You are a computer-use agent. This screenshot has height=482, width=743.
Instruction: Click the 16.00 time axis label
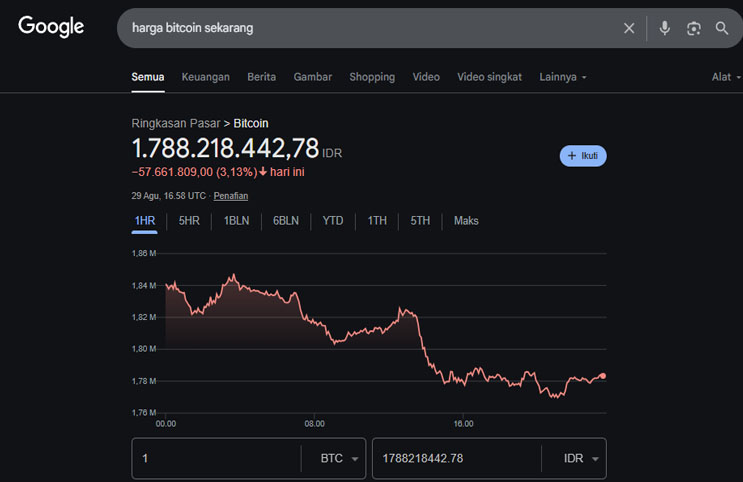pyautogui.click(x=463, y=424)
